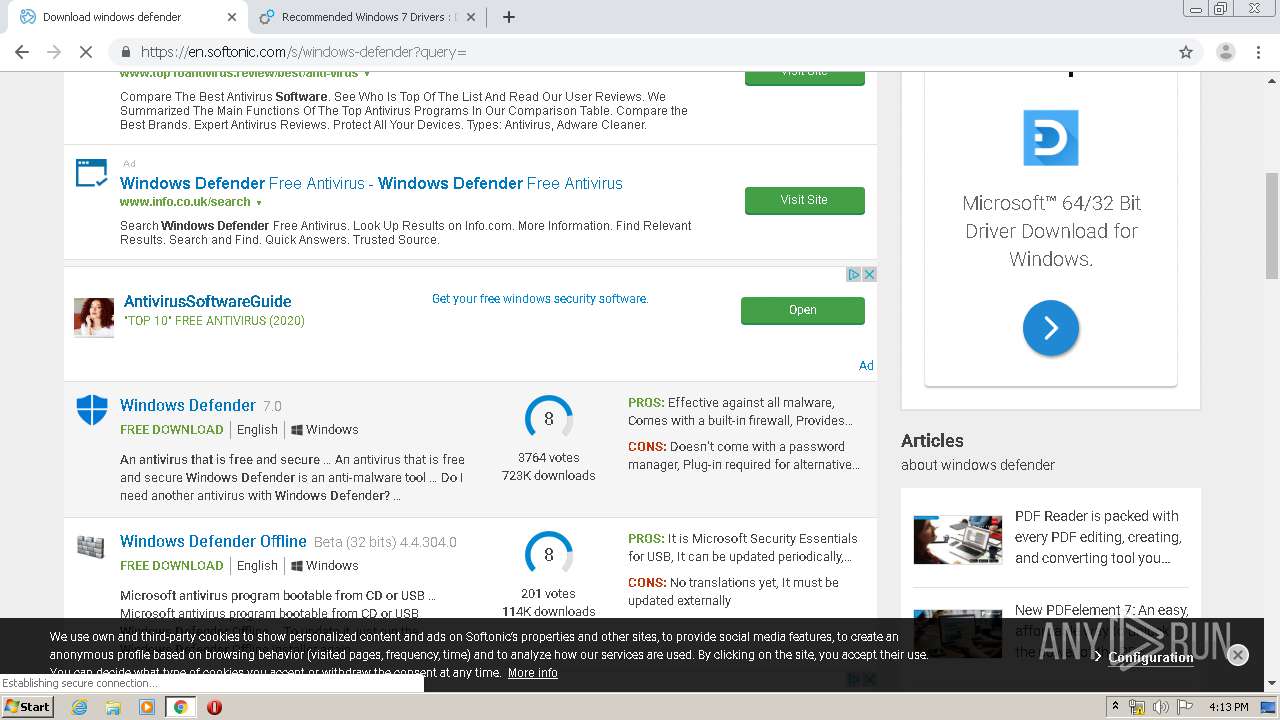This screenshot has height=720, width=1280.
Task: Bookmark this page with the star
Action: [1186, 52]
